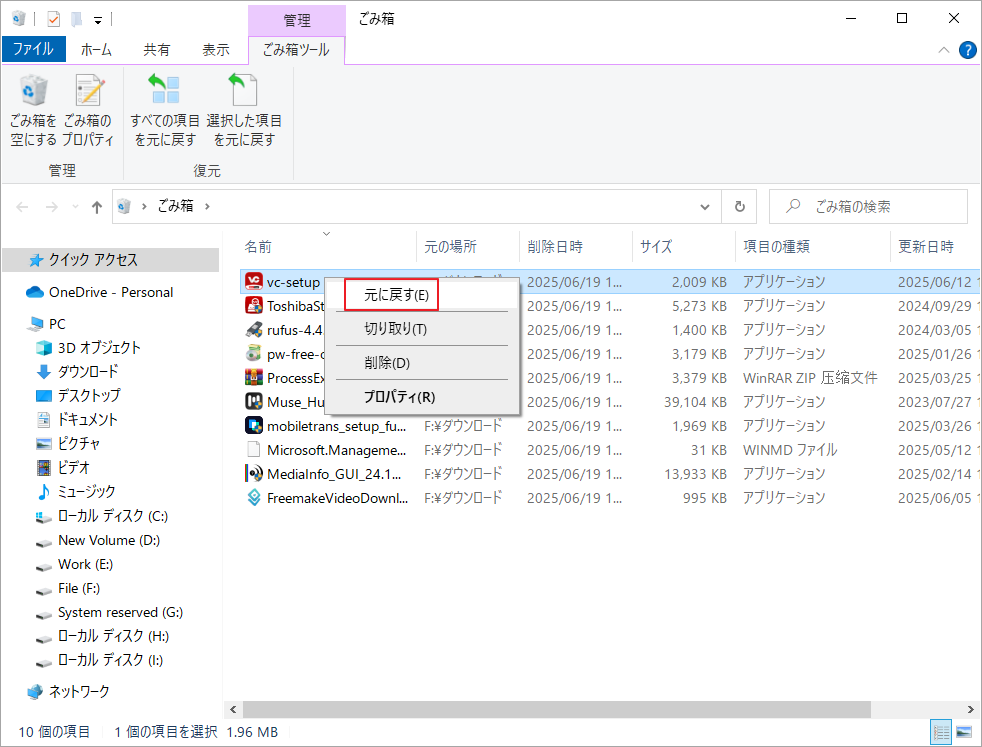
Task: Go back with the left arrow button
Action: [x=23, y=207]
